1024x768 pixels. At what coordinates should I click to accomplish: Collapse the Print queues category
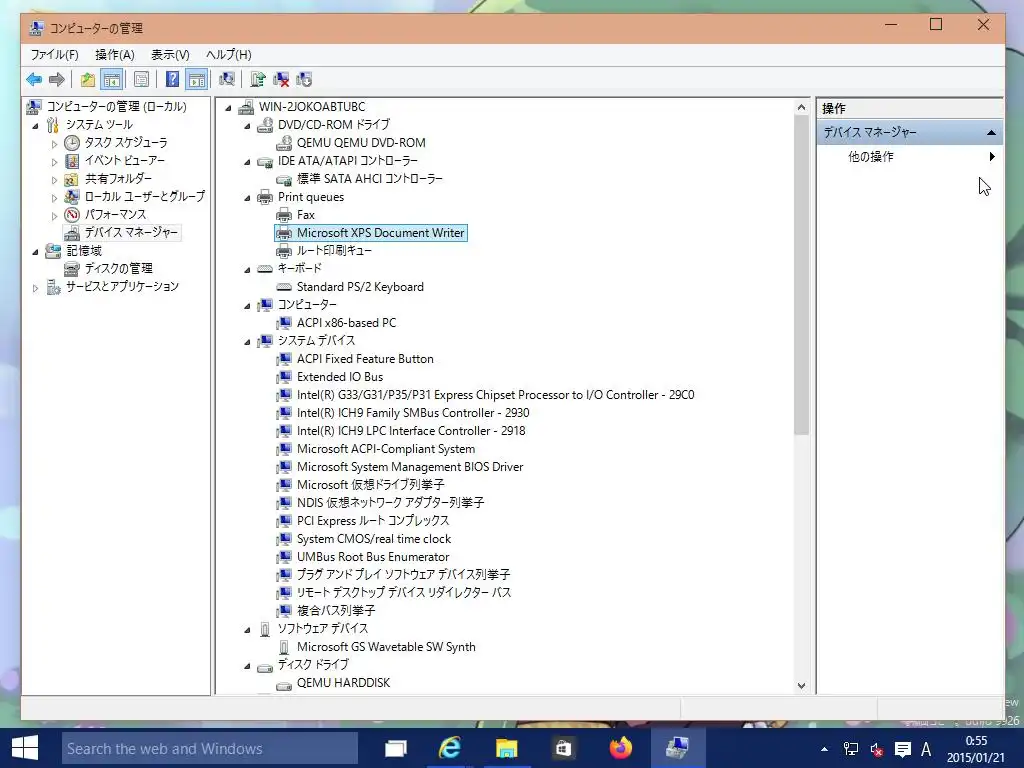point(247,198)
